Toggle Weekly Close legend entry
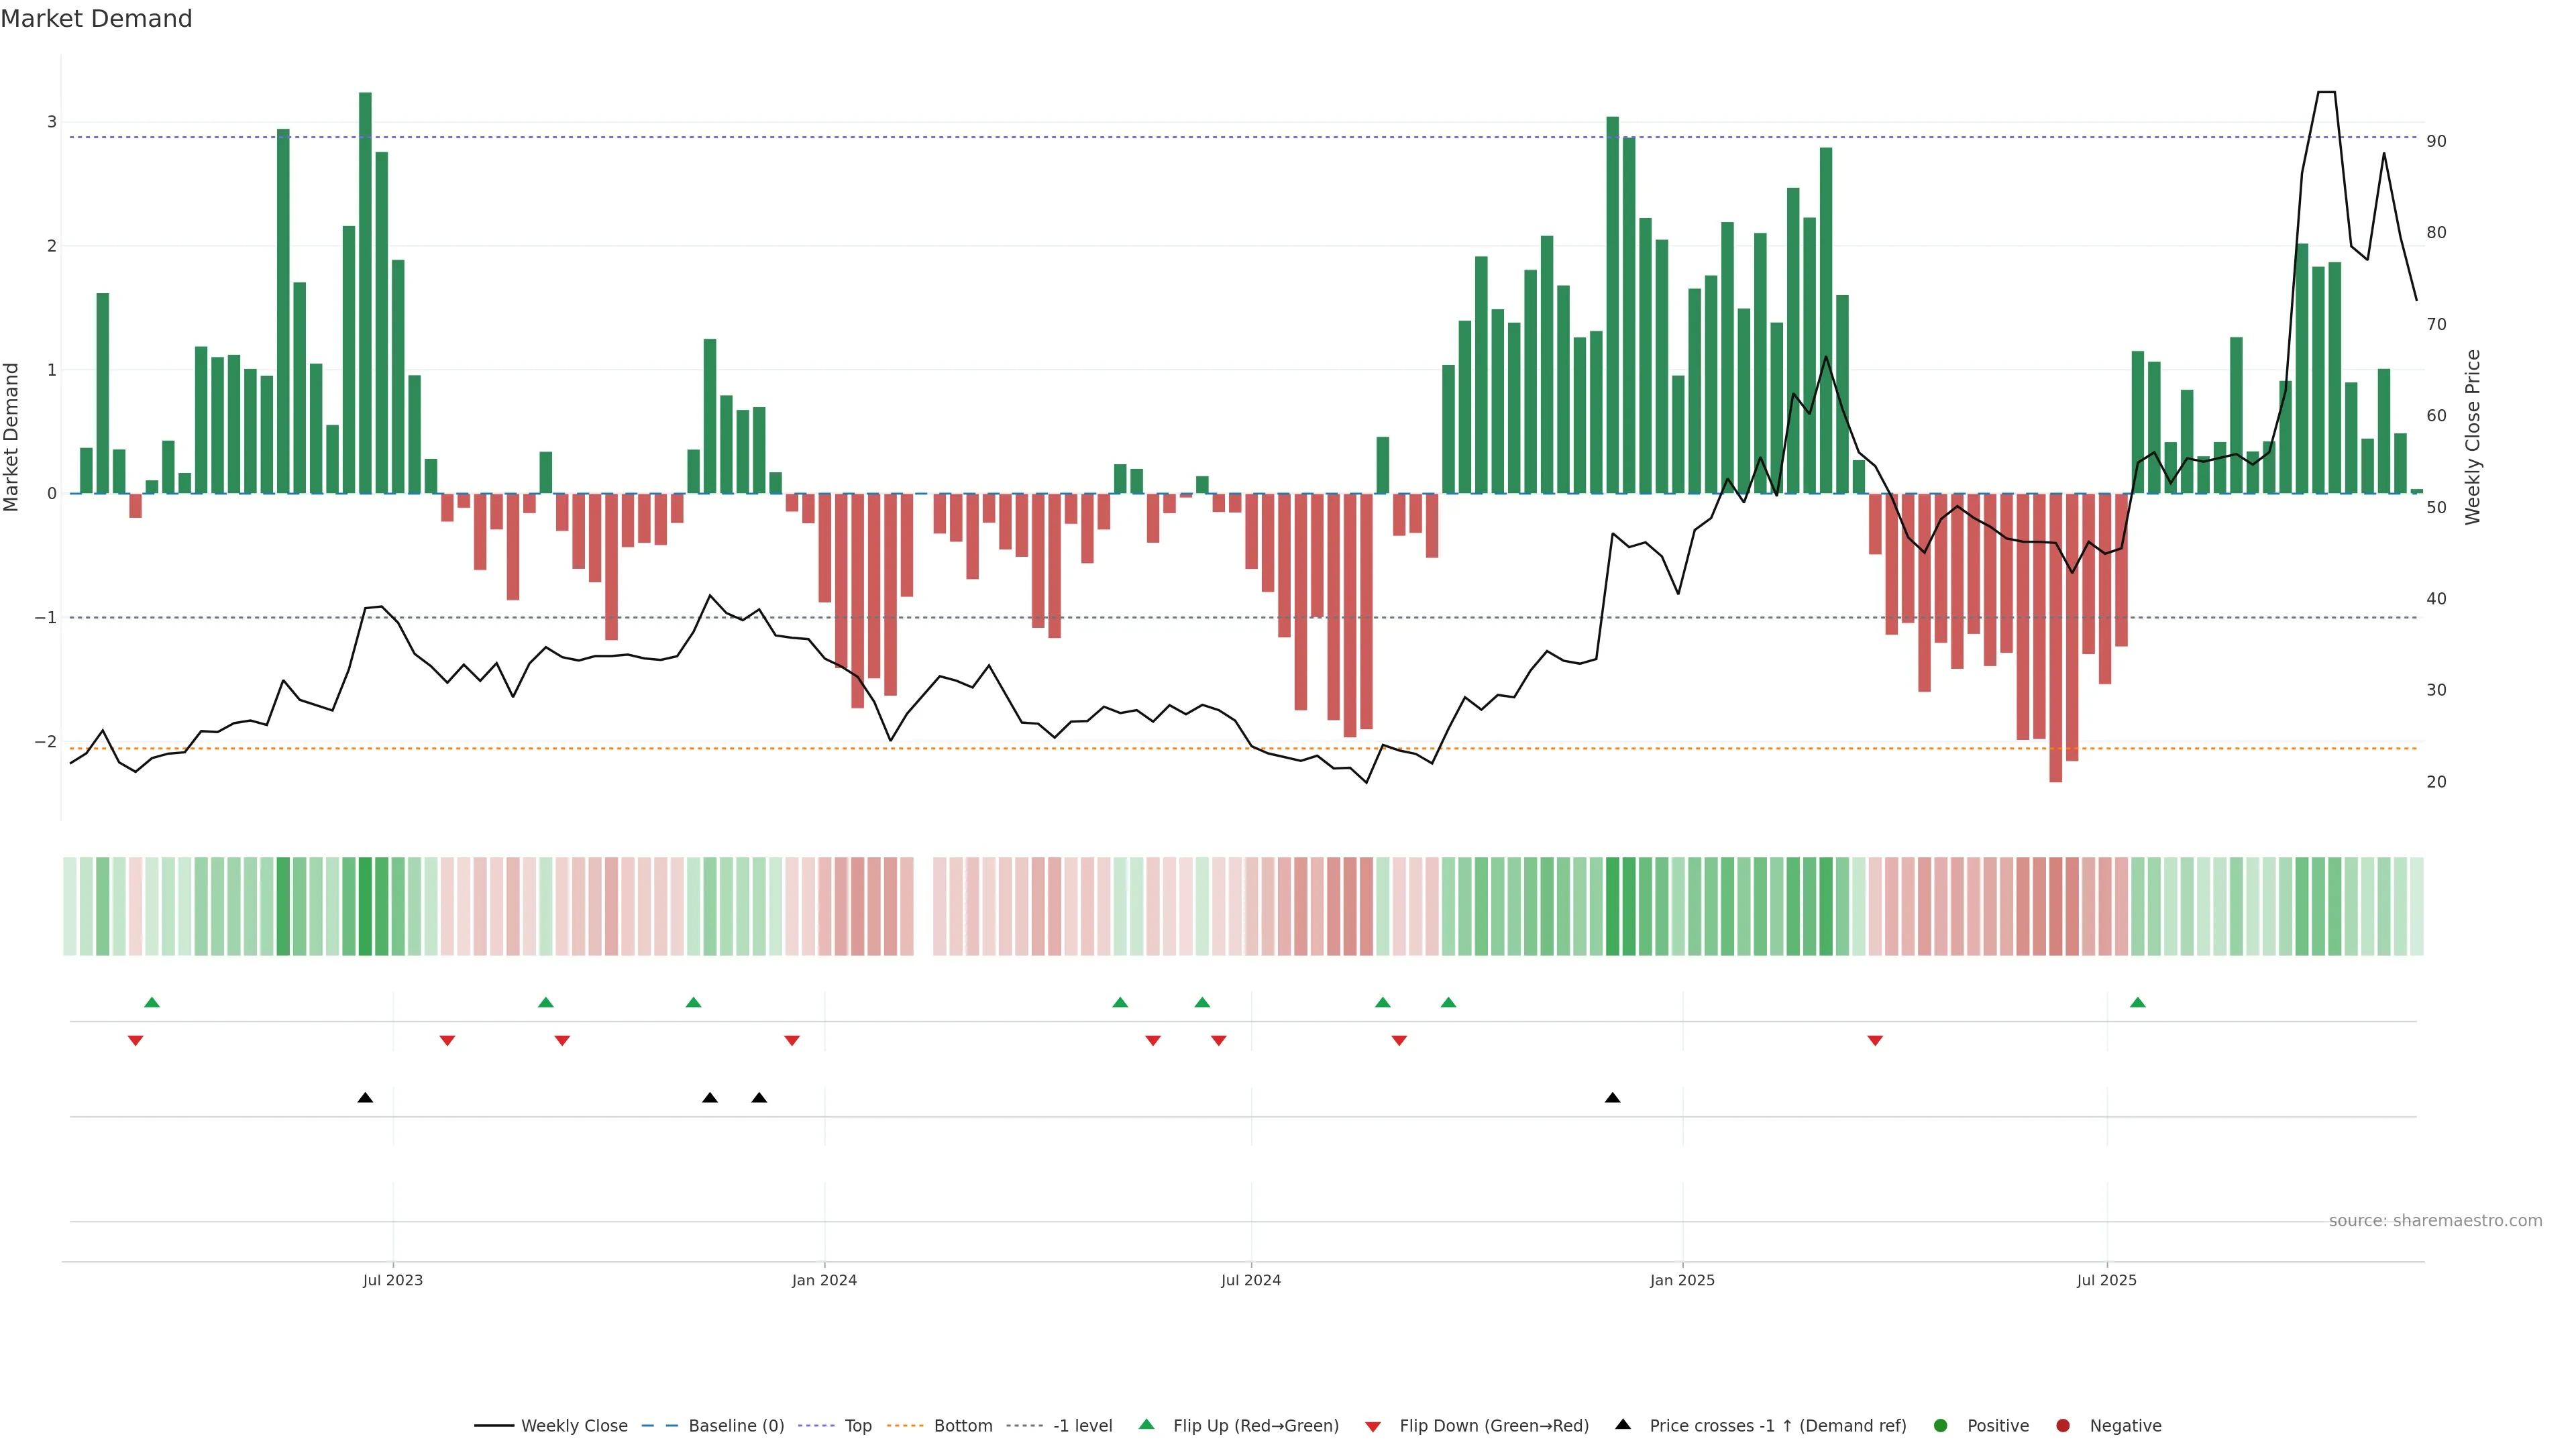Image resolution: width=2576 pixels, height=1449 pixels. (x=573, y=1426)
